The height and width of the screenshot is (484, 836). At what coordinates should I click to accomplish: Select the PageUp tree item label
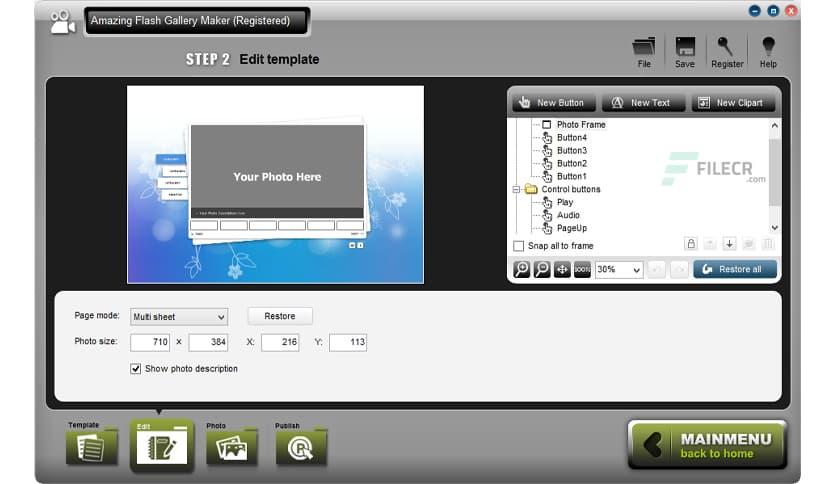(572, 228)
